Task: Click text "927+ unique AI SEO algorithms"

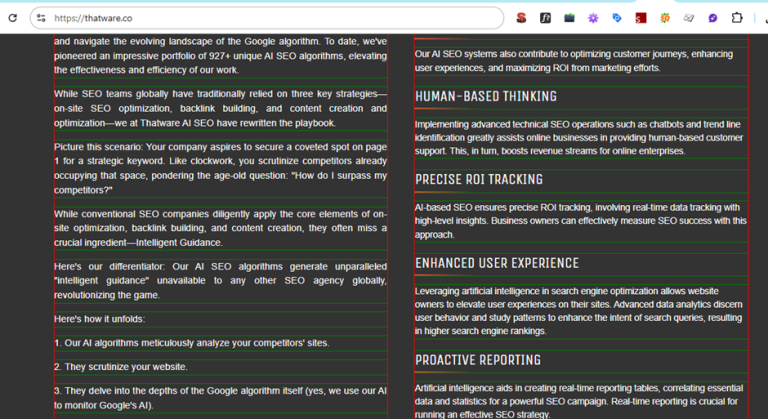Action: click(278, 56)
